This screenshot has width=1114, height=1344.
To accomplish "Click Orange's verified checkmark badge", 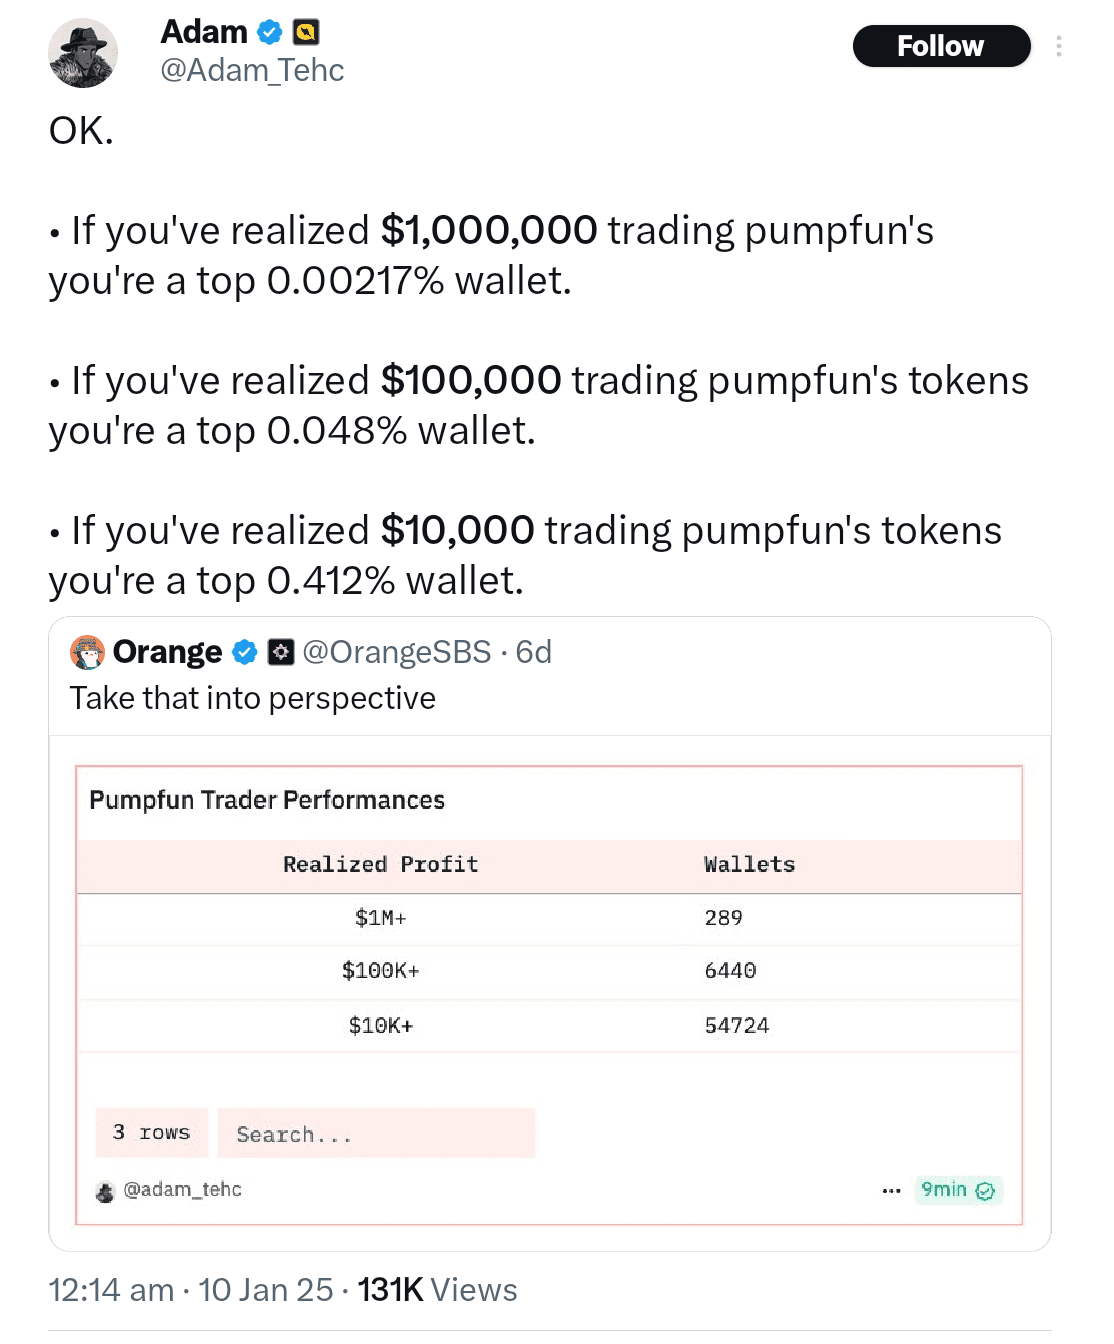I will pos(243,651).
